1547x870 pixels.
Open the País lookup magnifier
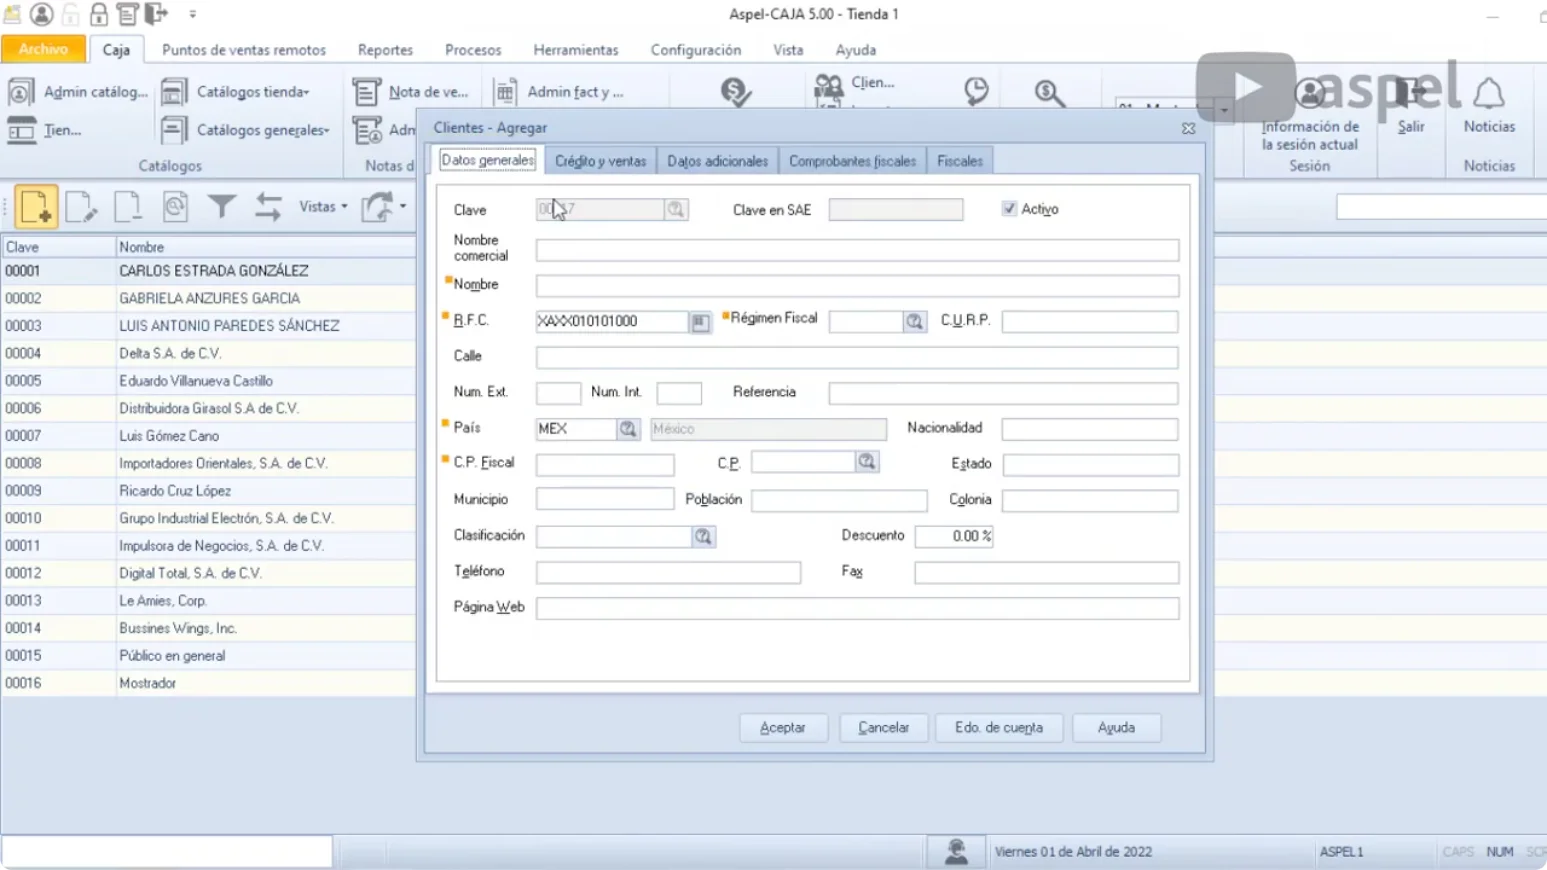click(x=627, y=429)
